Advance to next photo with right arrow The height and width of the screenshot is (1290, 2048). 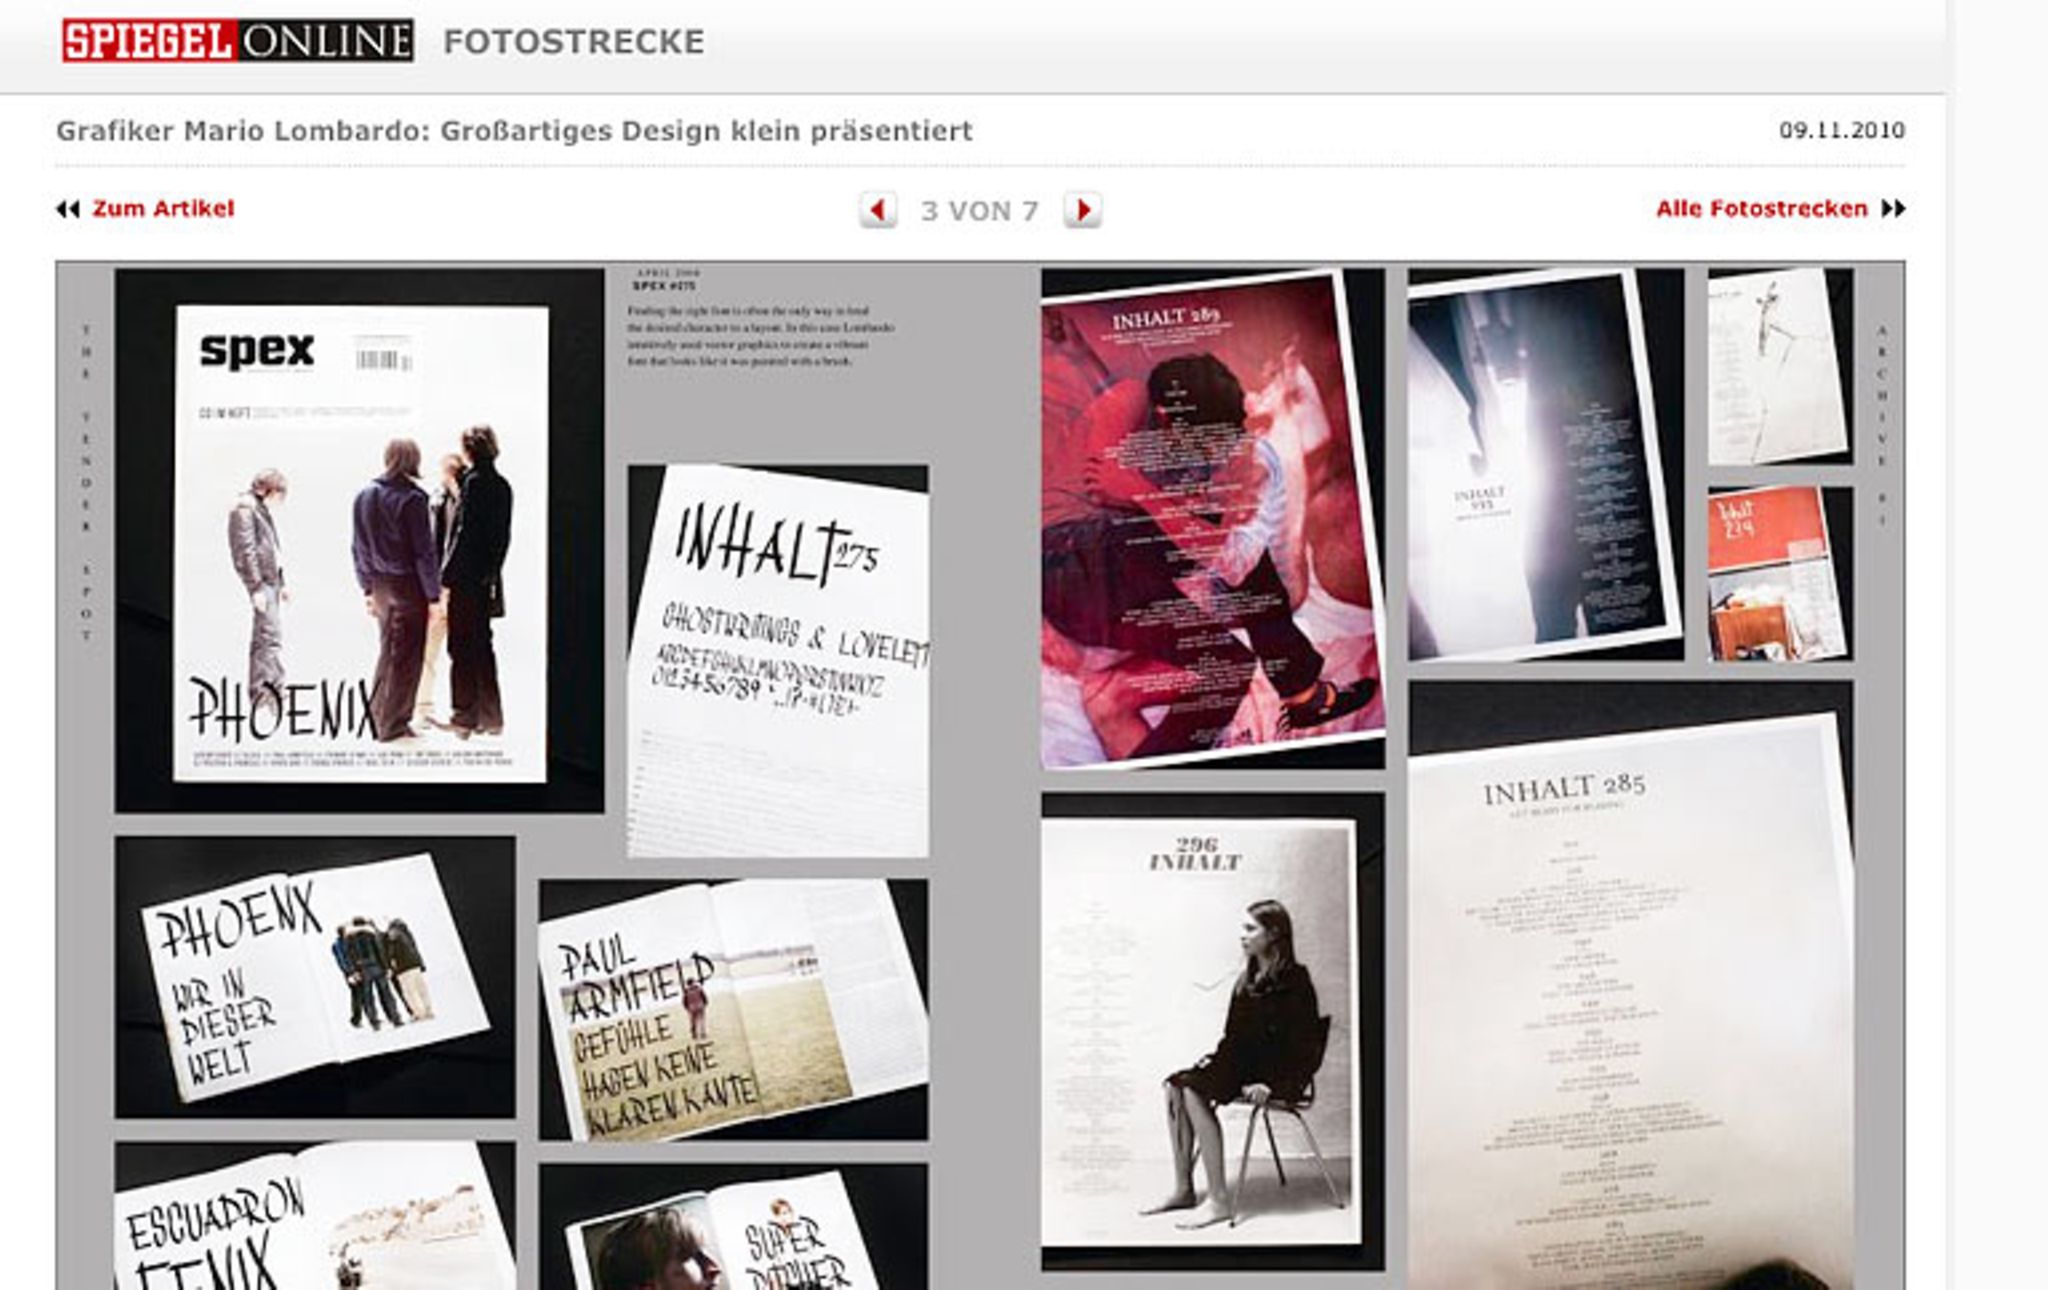(1082, 210)
